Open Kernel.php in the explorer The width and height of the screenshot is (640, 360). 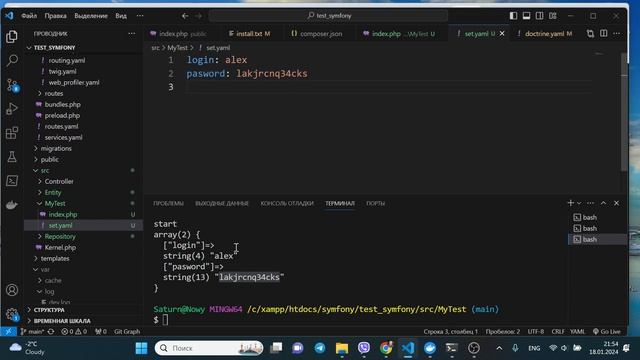(84, 248)
